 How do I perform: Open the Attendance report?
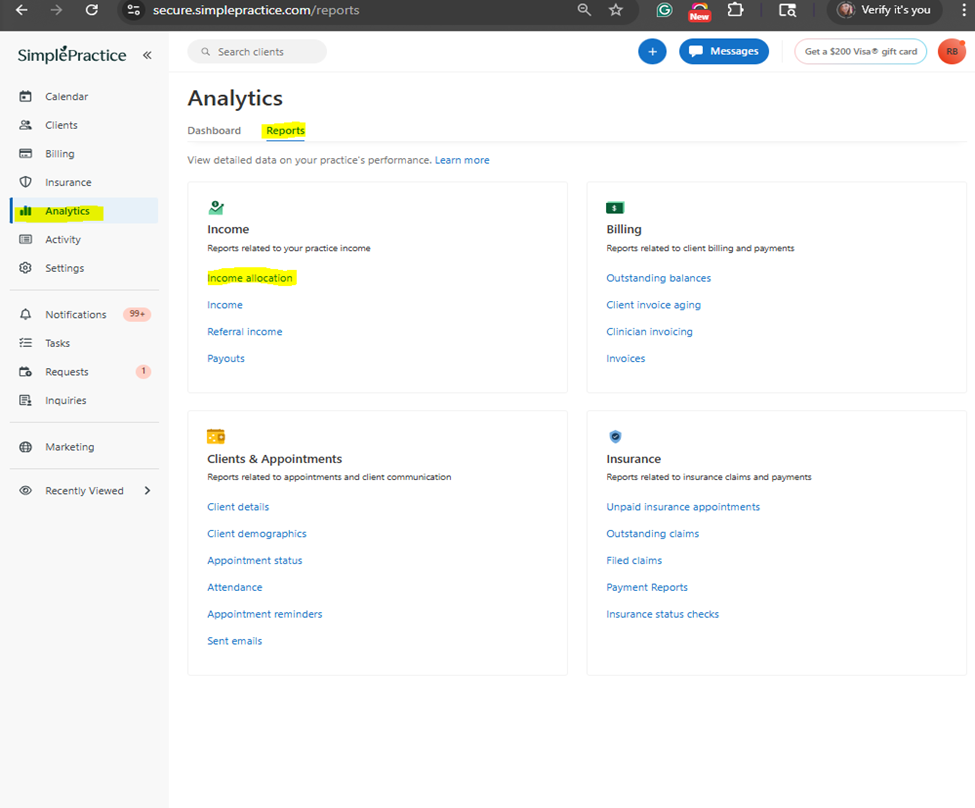[x=235, y=587]
